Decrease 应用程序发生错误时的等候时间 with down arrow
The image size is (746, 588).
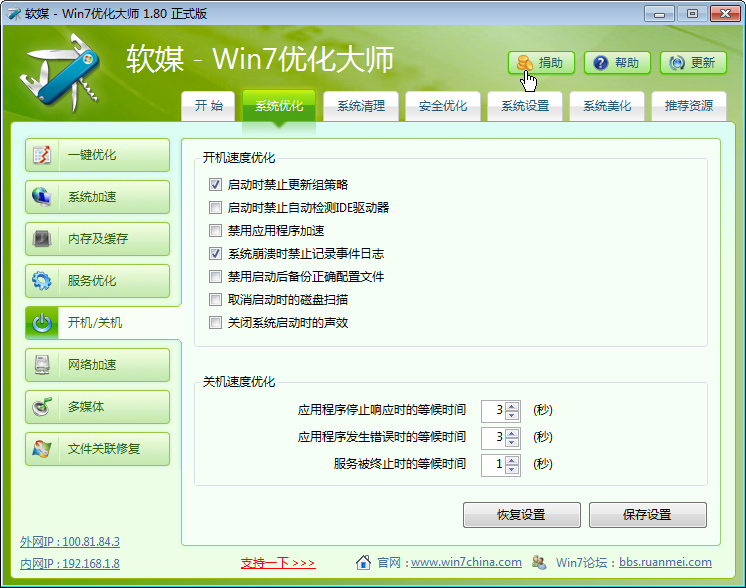point(512,442)
